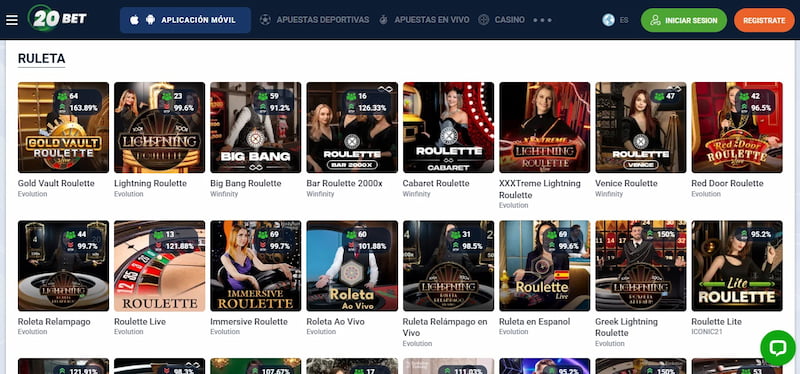The width and height of the screenshot is (800, 374).
Task: Open the Immersive Roulette thumbnail
Action: pos(256,266)
